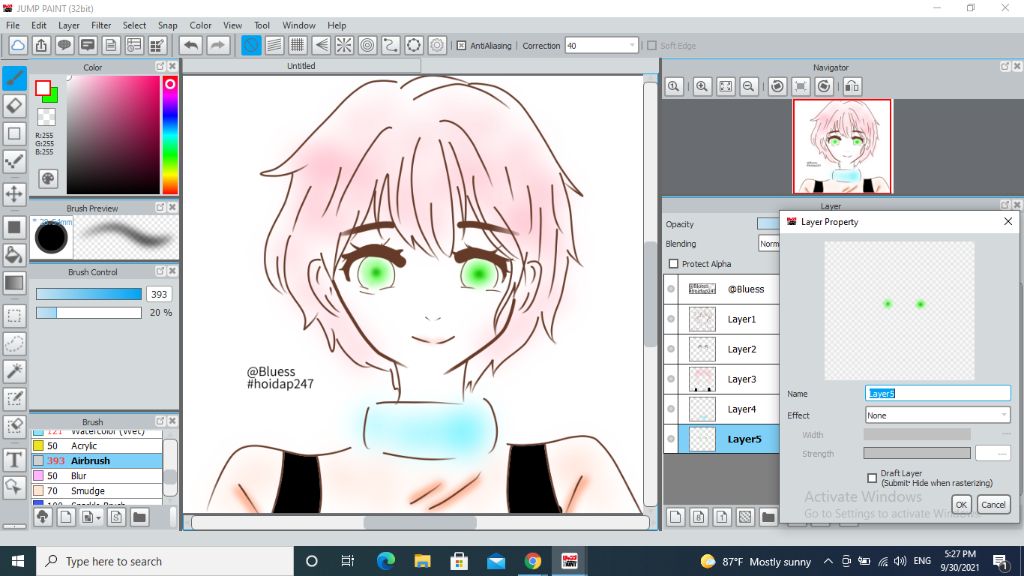The image size is (1024, 576).
Task: Open brush panel add-brush dropdown arrow
Action: click(99, 518)
